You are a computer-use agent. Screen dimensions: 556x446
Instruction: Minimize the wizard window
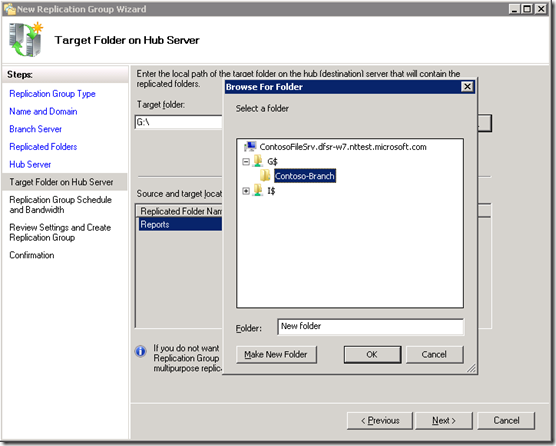tap(515, 9)
